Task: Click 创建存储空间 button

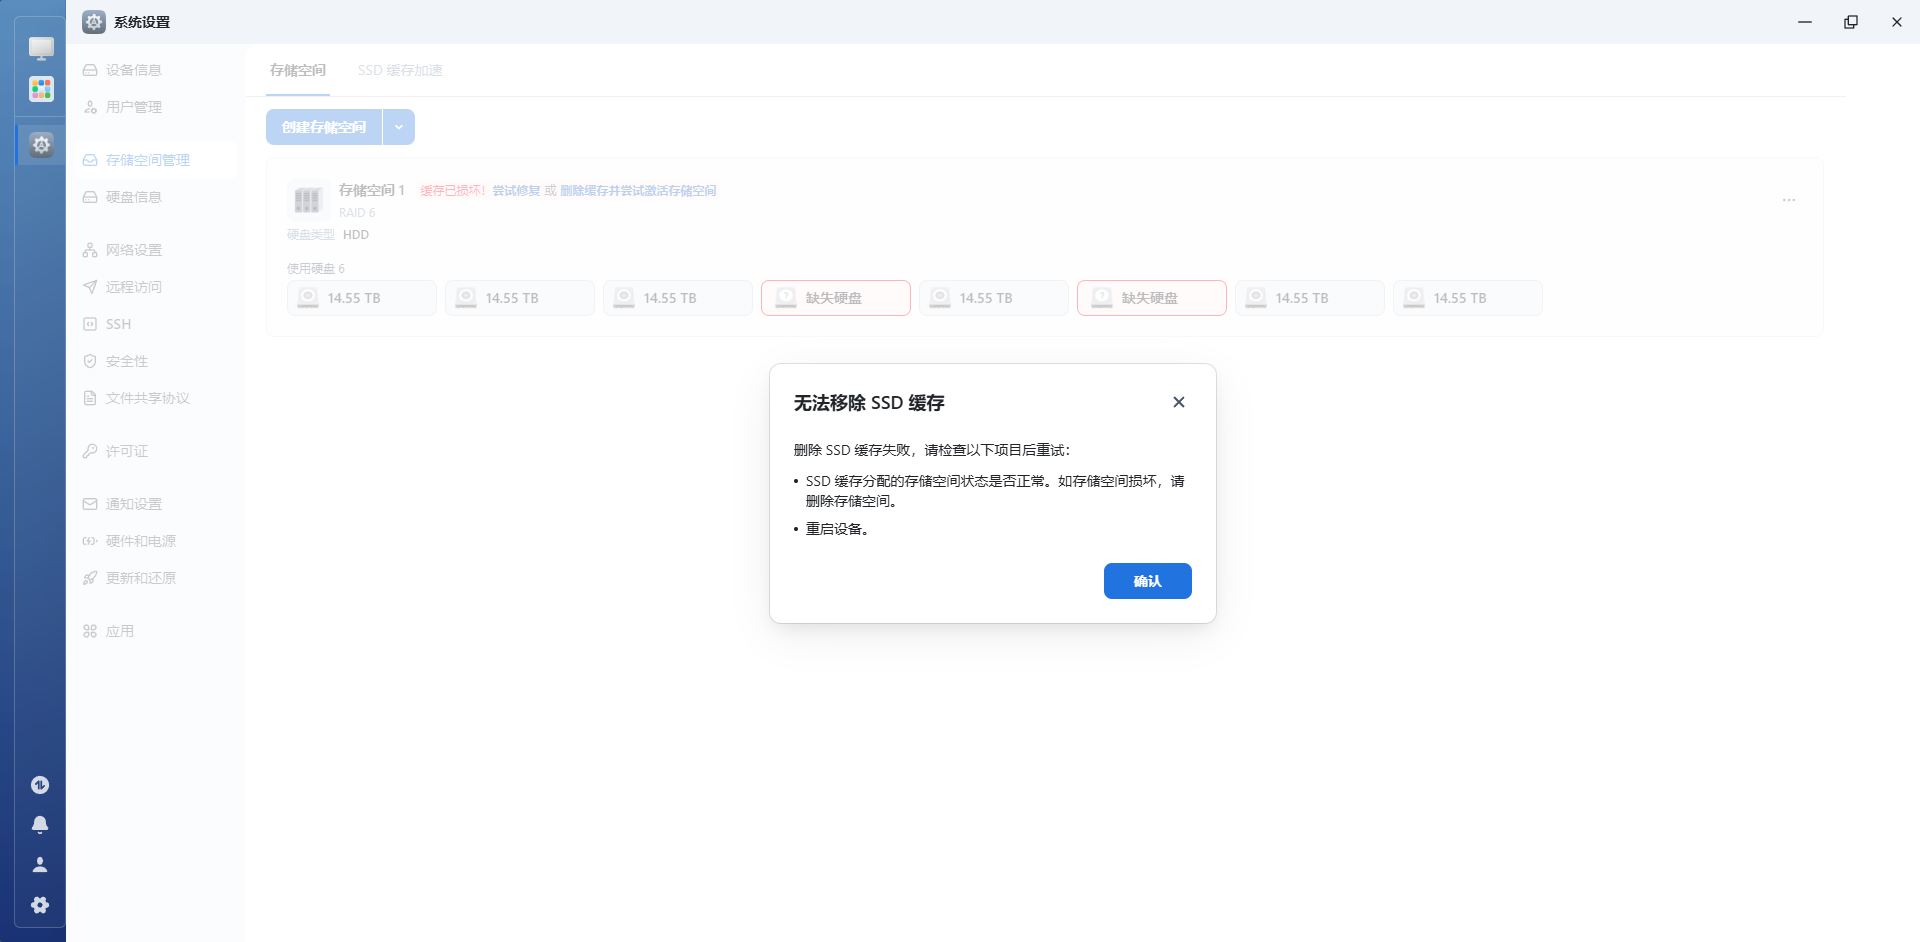Action: click(x=324, y=127)
